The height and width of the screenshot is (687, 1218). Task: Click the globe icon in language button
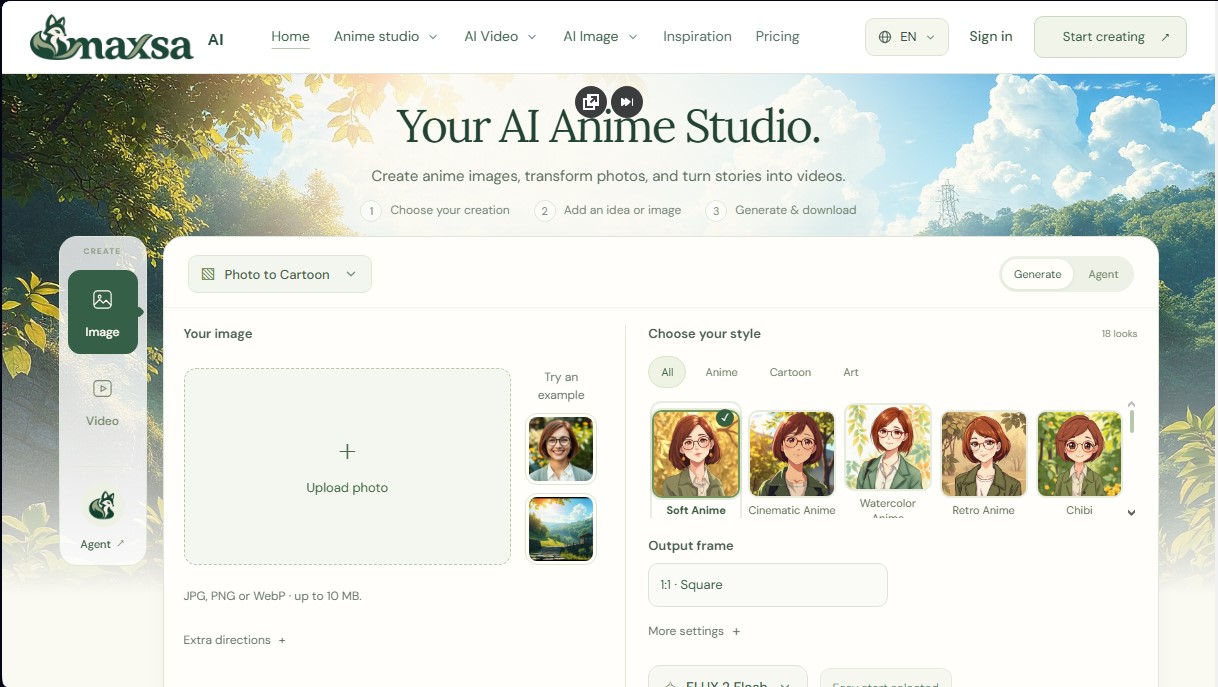click(x=885, y=37)
